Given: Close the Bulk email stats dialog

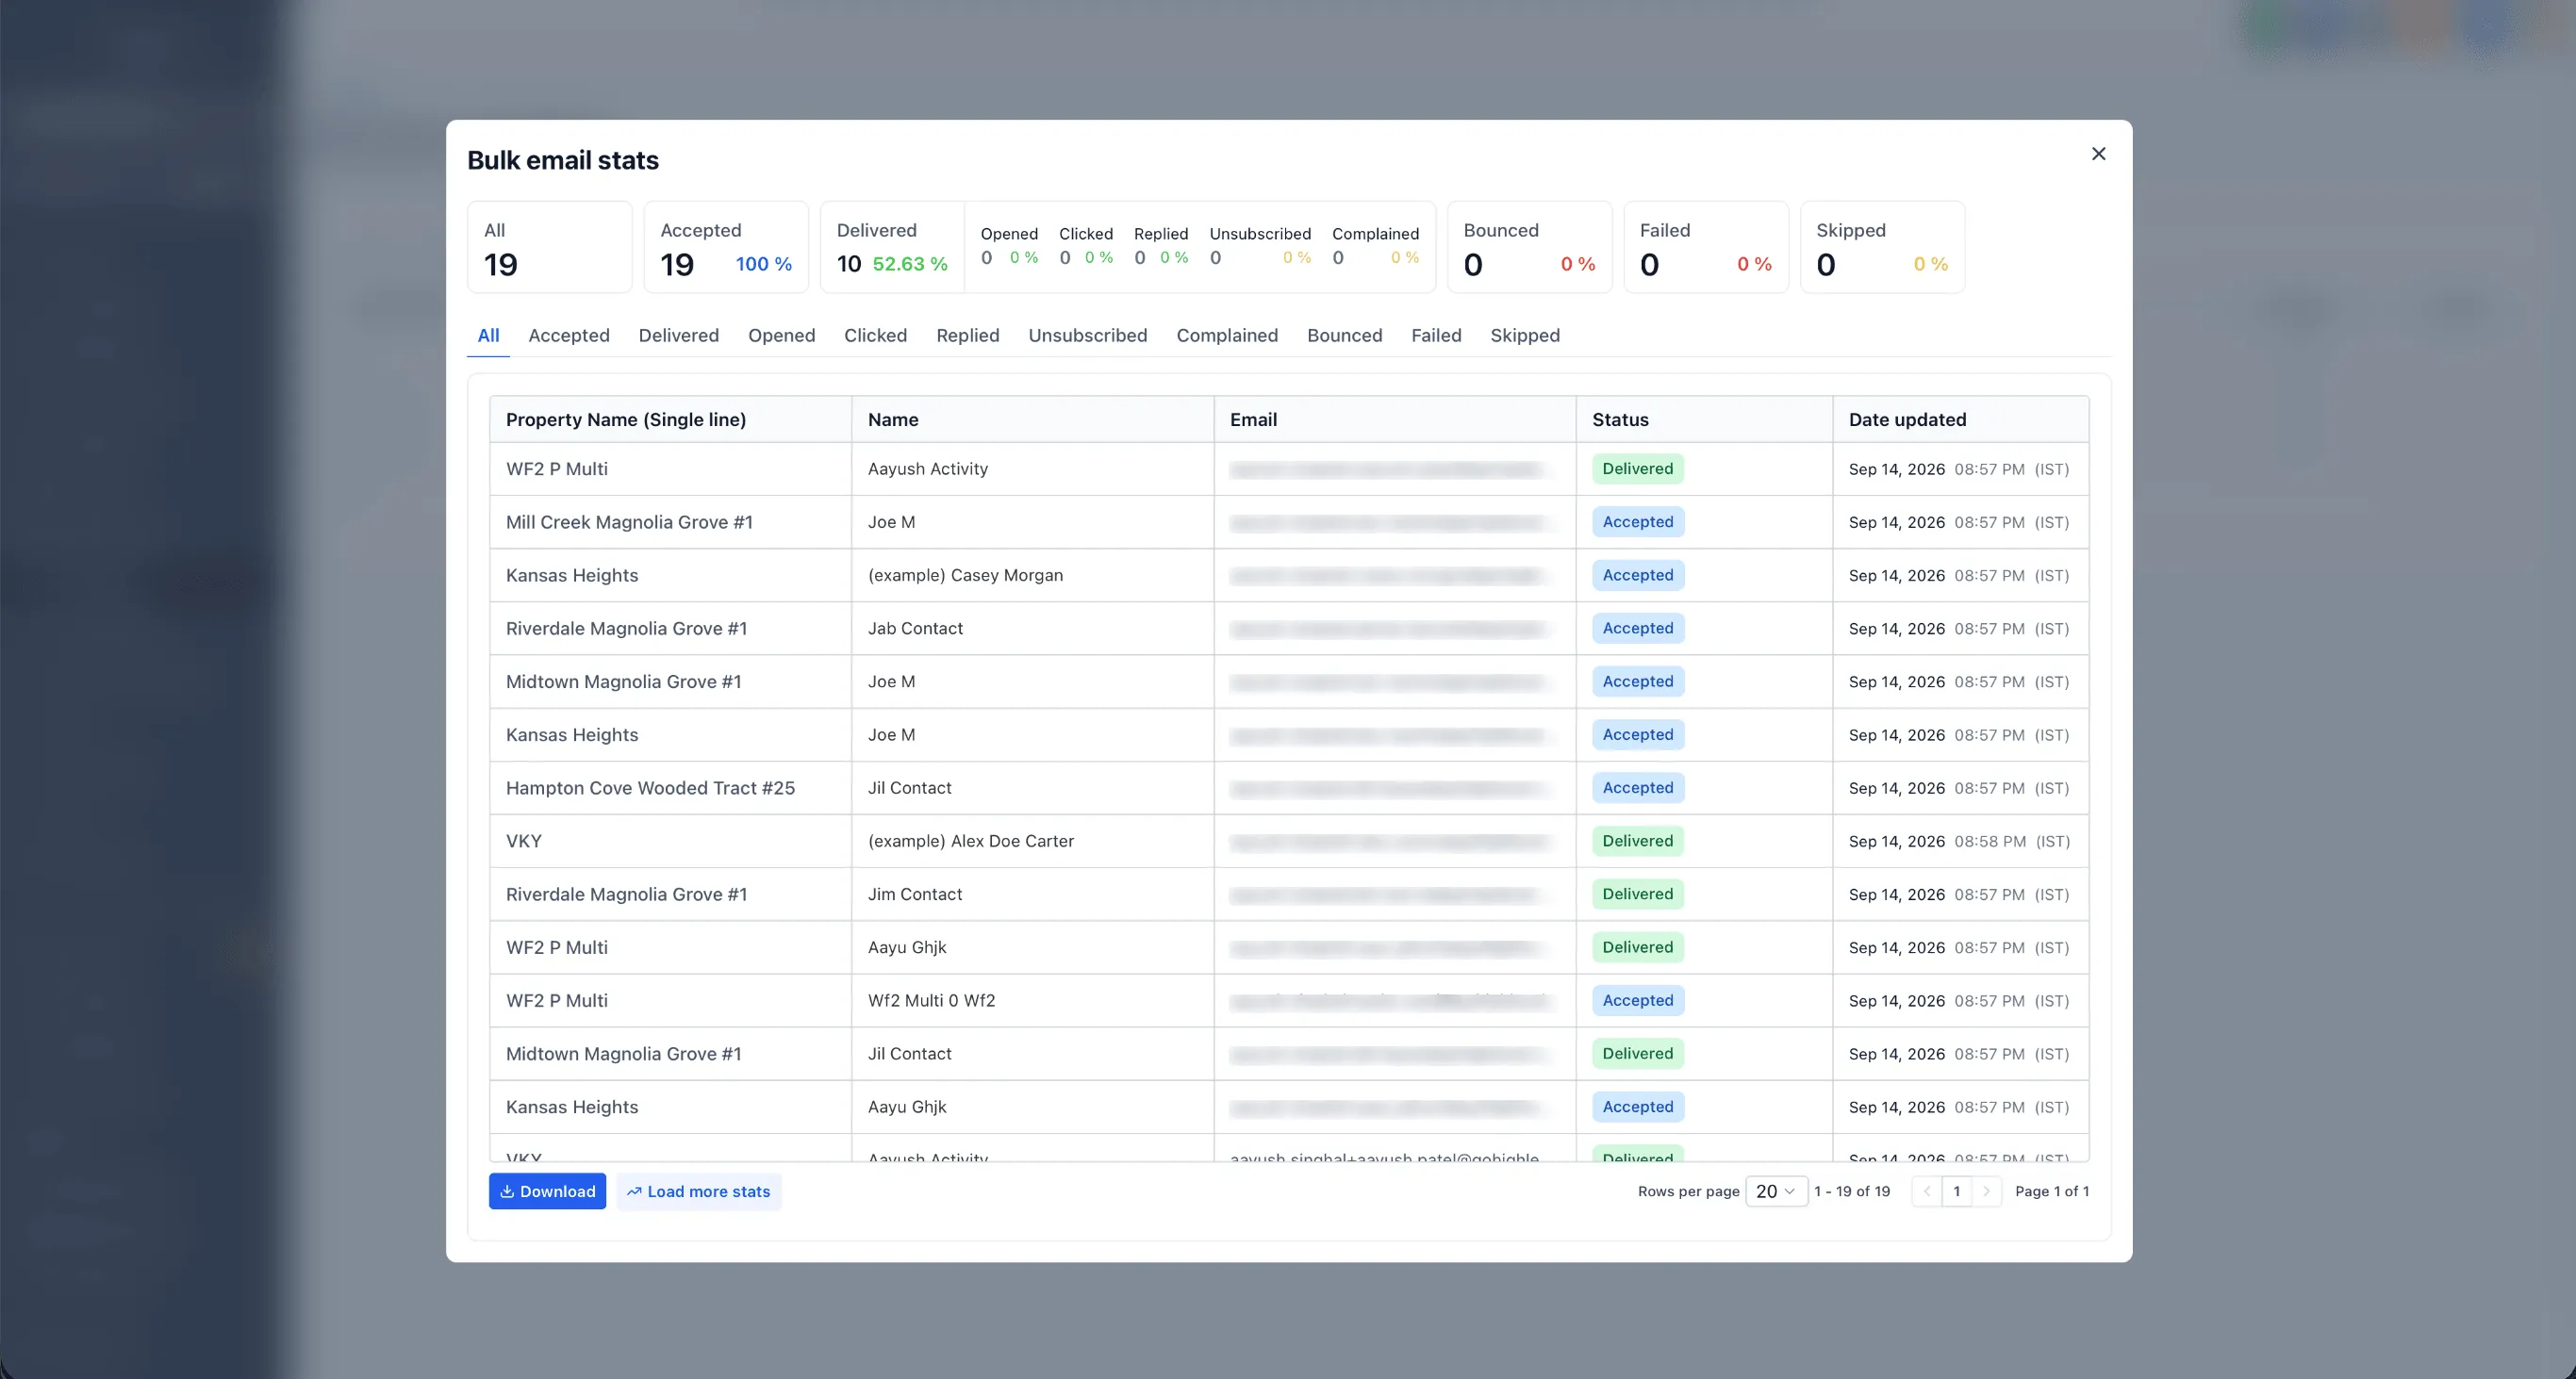Looking at the screenshot, I should coord(2098,154).
